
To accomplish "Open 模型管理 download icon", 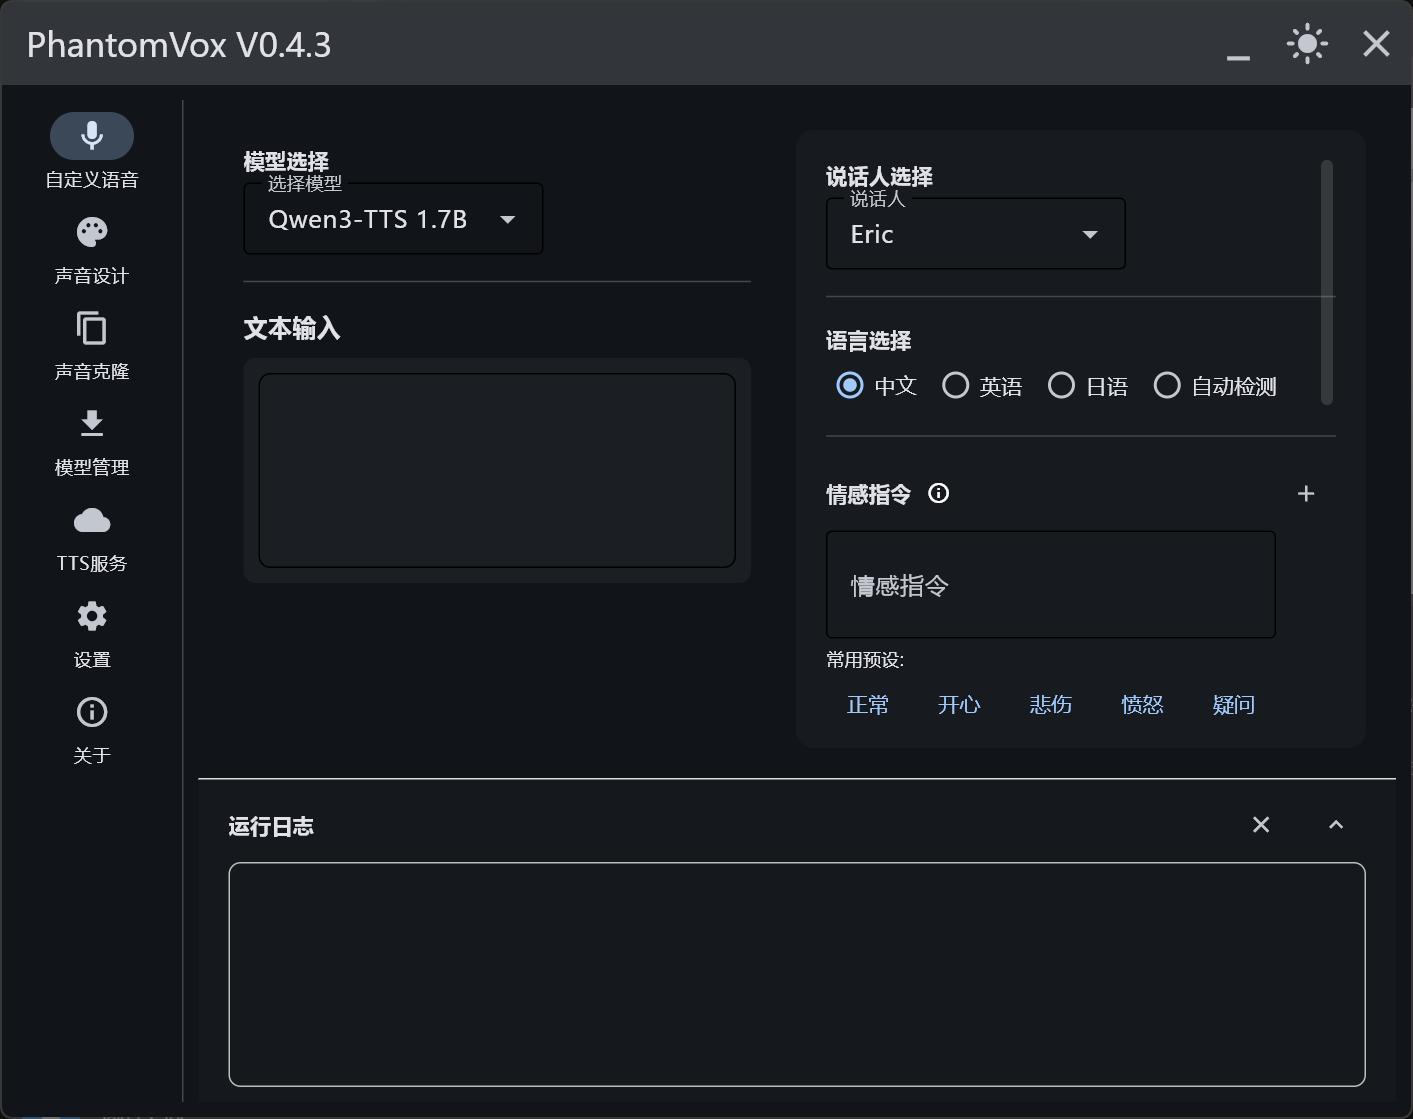I will point(92,425).
